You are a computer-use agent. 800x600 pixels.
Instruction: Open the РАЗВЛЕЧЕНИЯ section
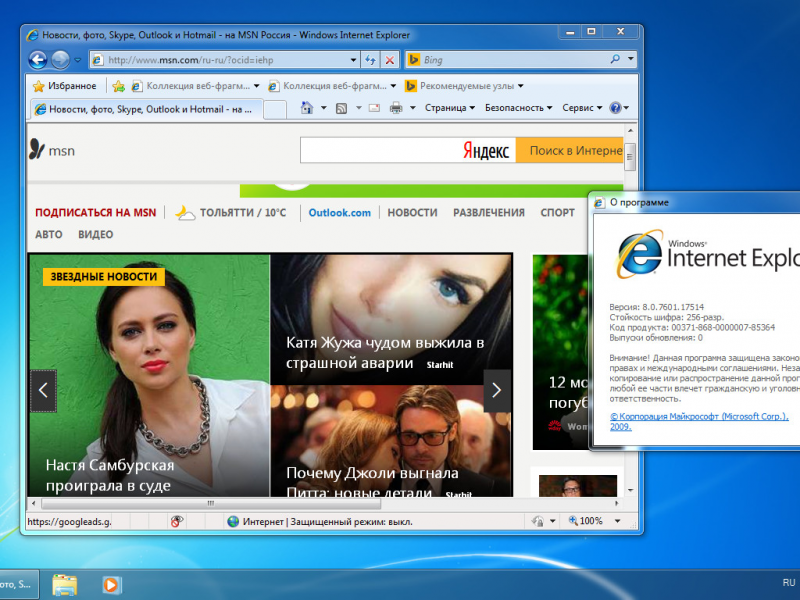pyautogui.click(x=489, y=213)
